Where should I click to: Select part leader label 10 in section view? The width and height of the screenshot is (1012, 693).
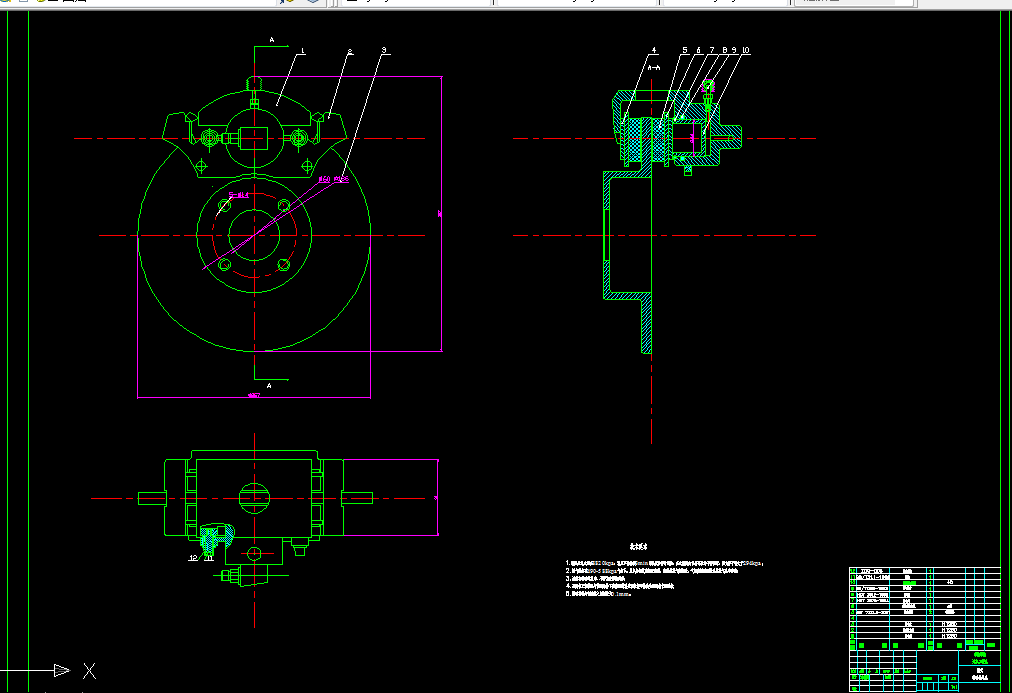[x=745, y=50]
